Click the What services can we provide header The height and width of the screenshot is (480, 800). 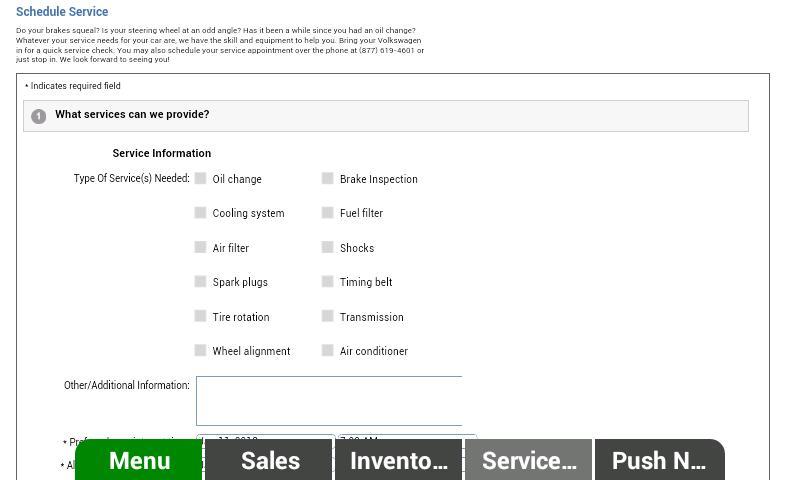pyautogui.click(x=132, y=115)
